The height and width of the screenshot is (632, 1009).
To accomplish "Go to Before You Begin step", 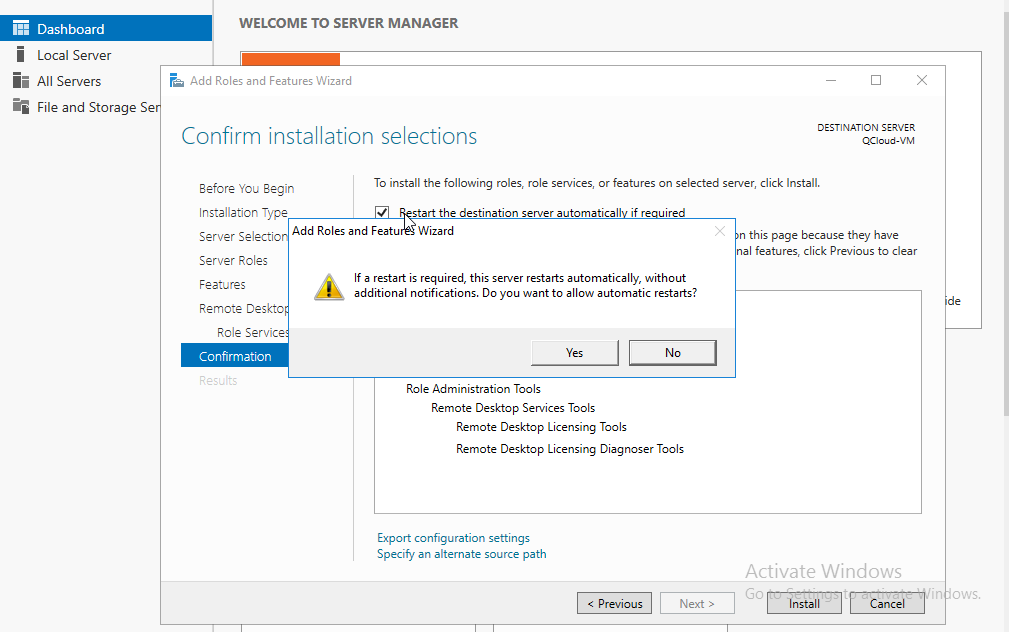I will click(246, 189).
